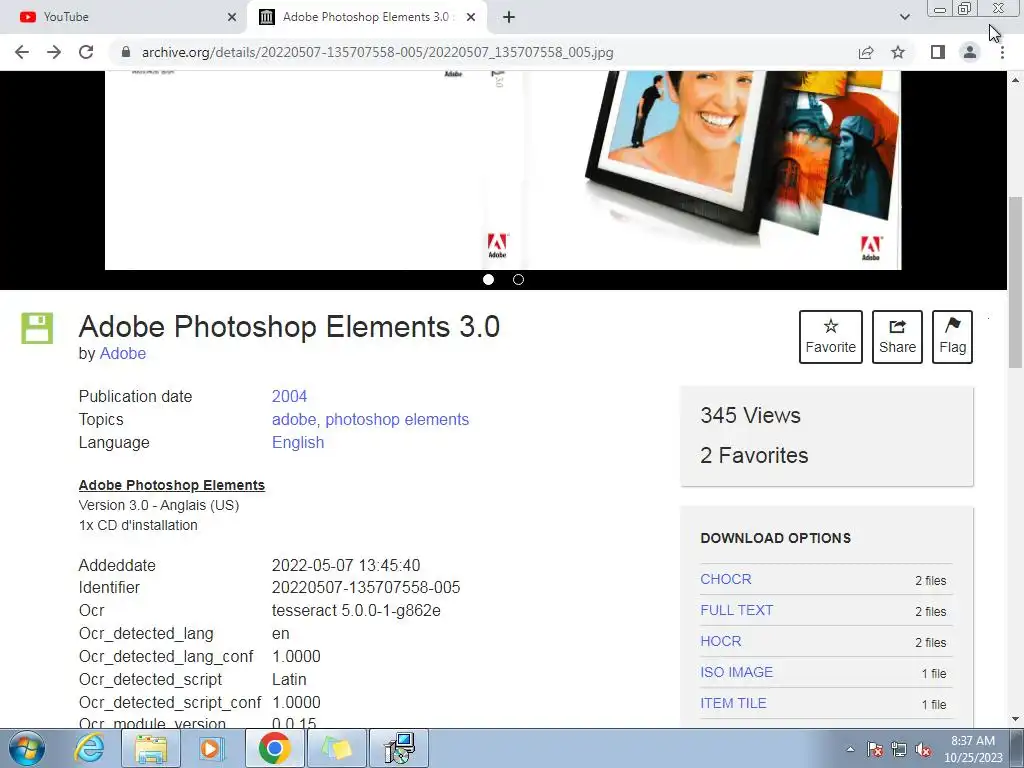Share this page from address bar

click(866, 52)
